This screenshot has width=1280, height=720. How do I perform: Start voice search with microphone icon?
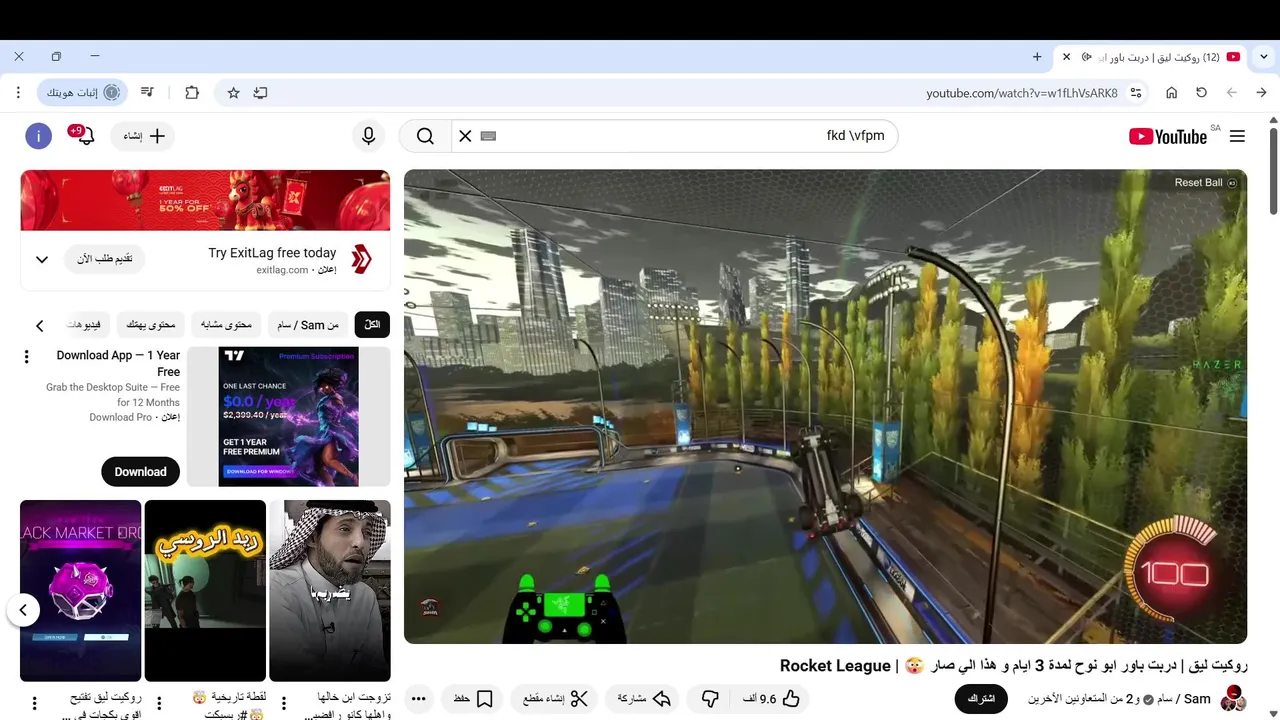pyautogui.click(x=368, y=136)
